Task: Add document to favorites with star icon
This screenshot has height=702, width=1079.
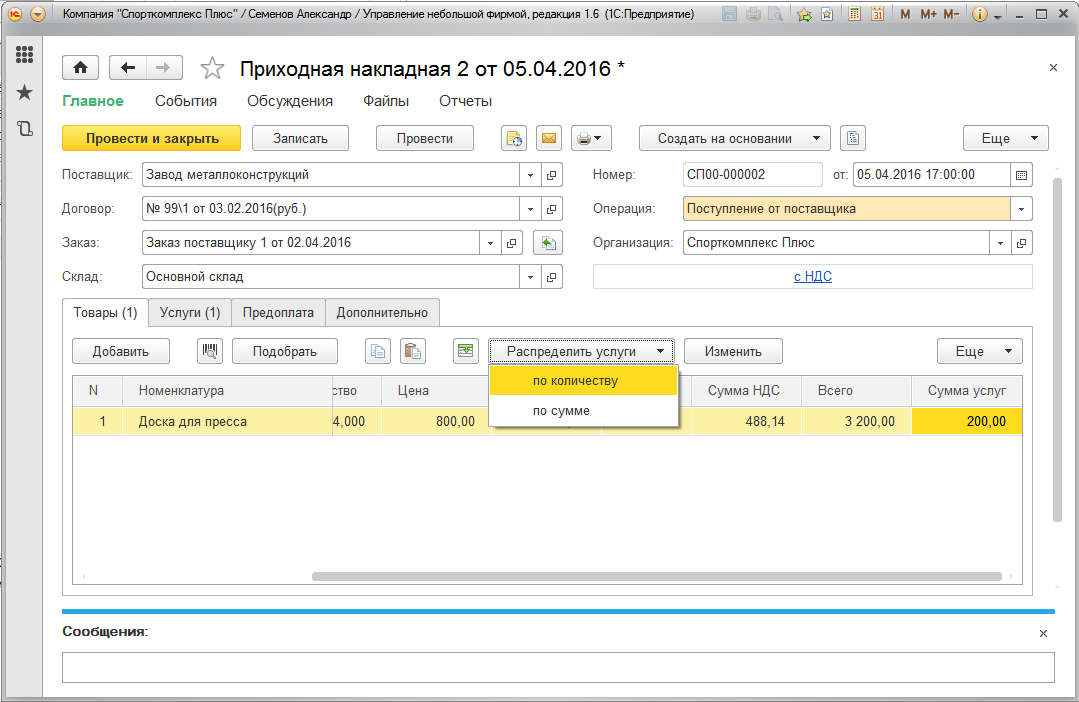Action: click(x=212, y=68)
